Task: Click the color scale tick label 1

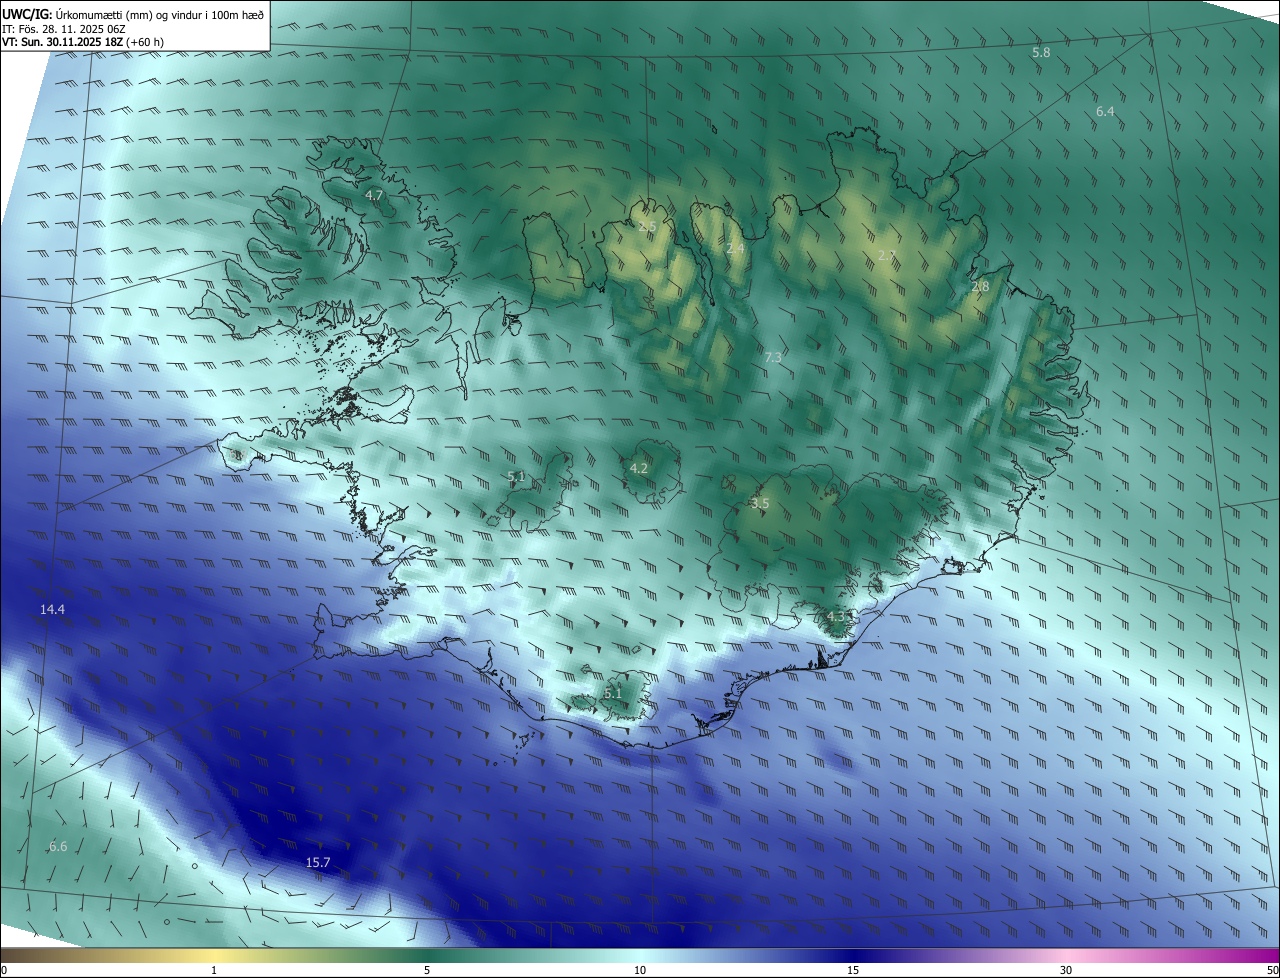Action: tap(214, 971)
